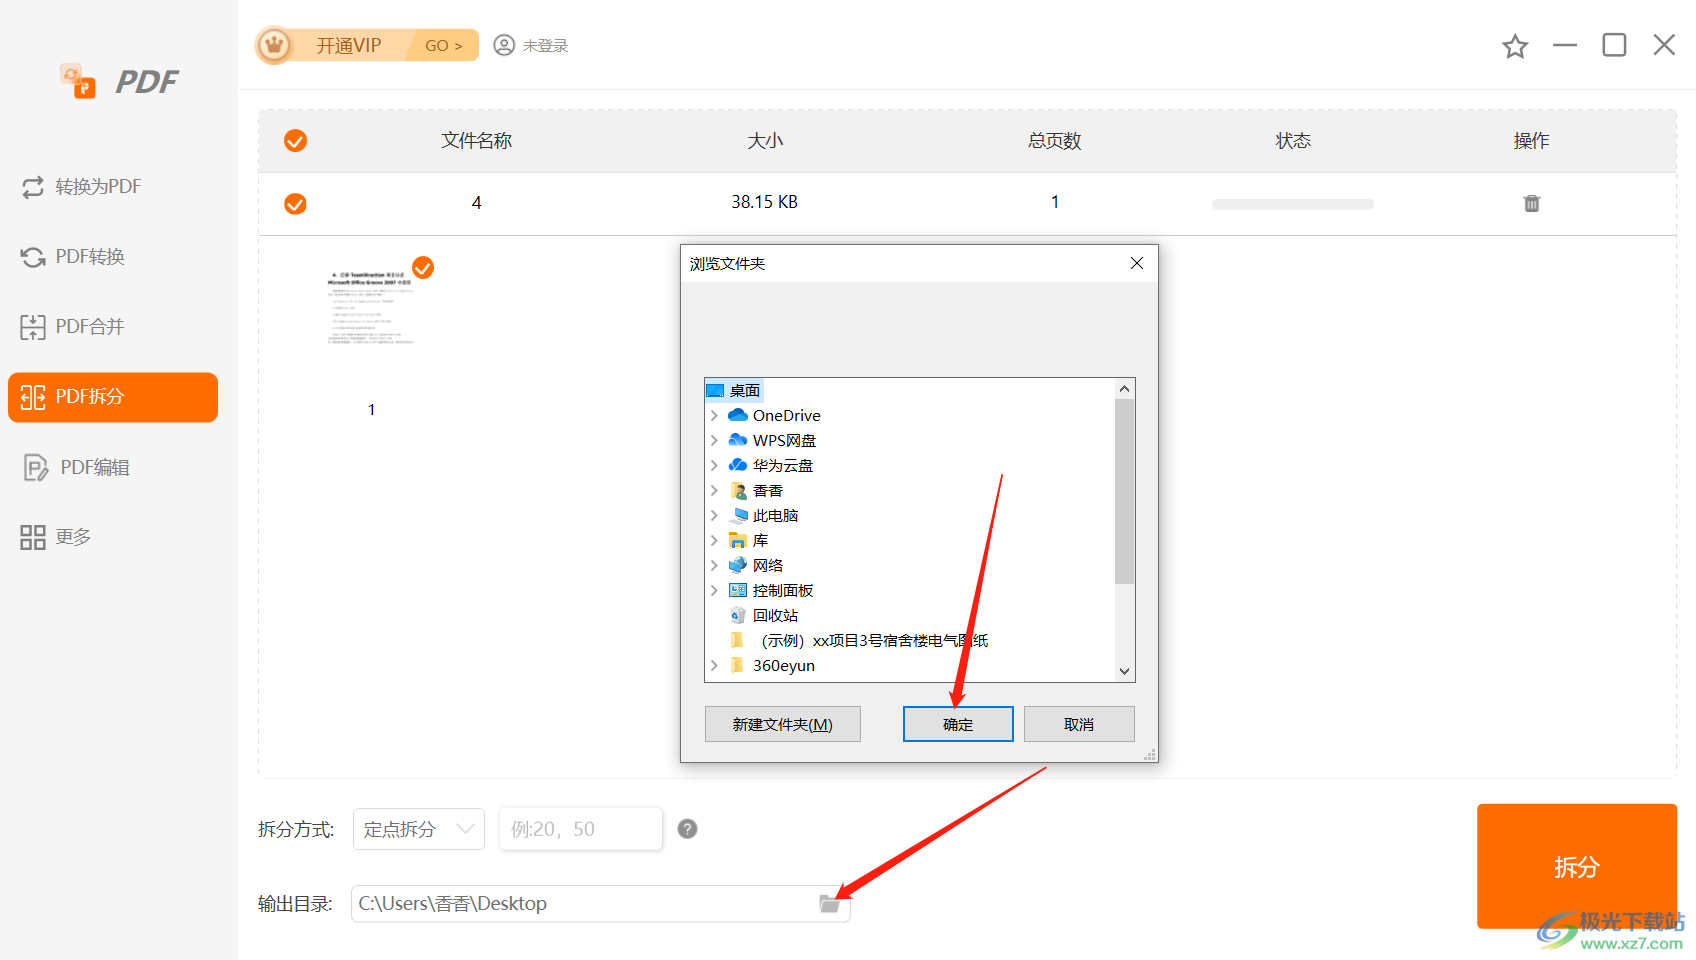Click 新建文件夹(M) button
The image size is (1696, 960).
(x=783, y=724)
